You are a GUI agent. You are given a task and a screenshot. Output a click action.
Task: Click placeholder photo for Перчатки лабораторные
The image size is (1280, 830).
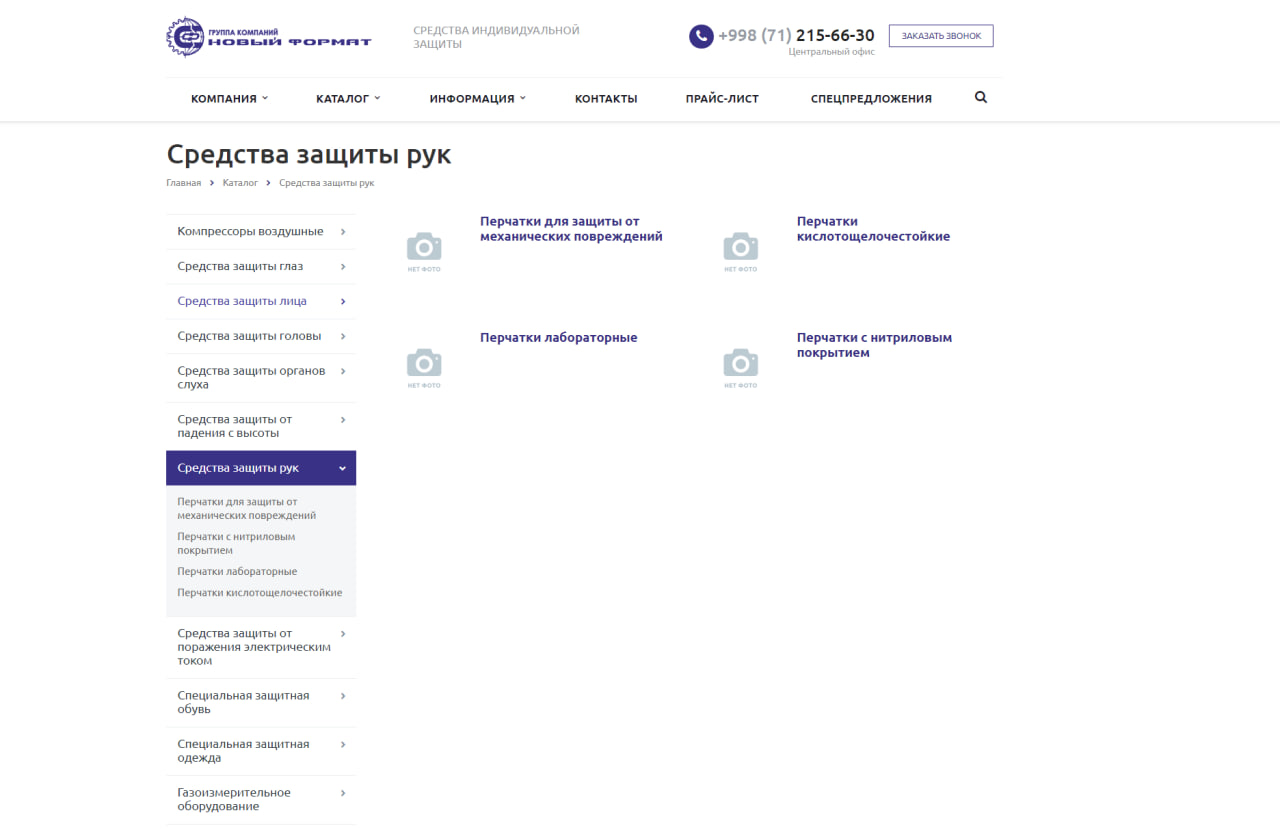pos(424,368)
